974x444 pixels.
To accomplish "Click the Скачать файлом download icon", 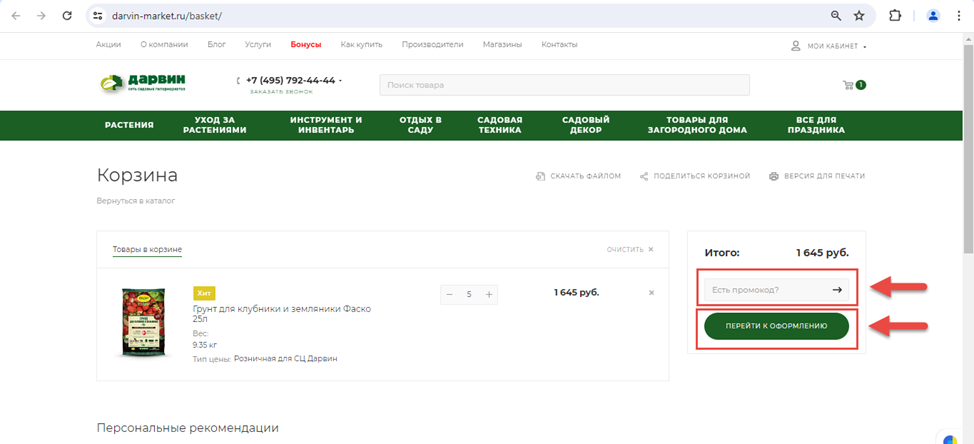I will pos(540,176).
